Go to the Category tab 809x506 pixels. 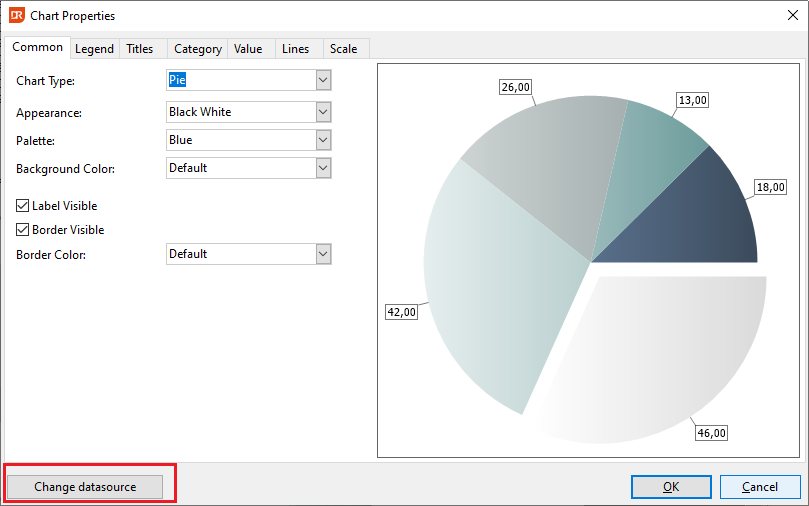point(198,49)
